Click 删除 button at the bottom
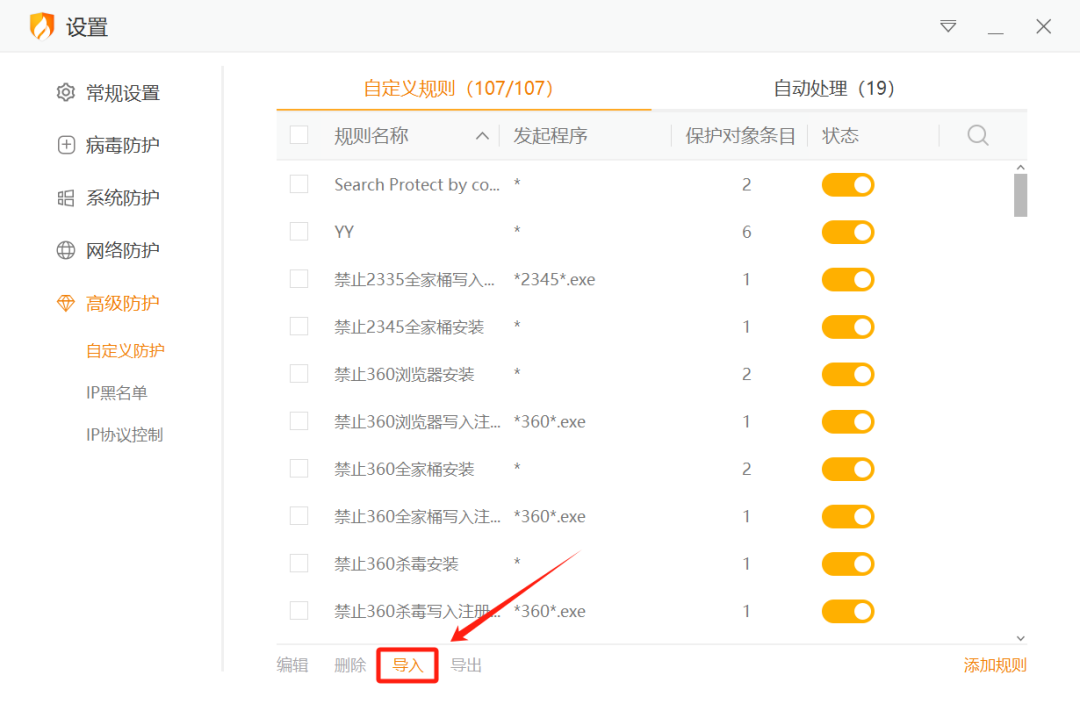 coord(350,665)
